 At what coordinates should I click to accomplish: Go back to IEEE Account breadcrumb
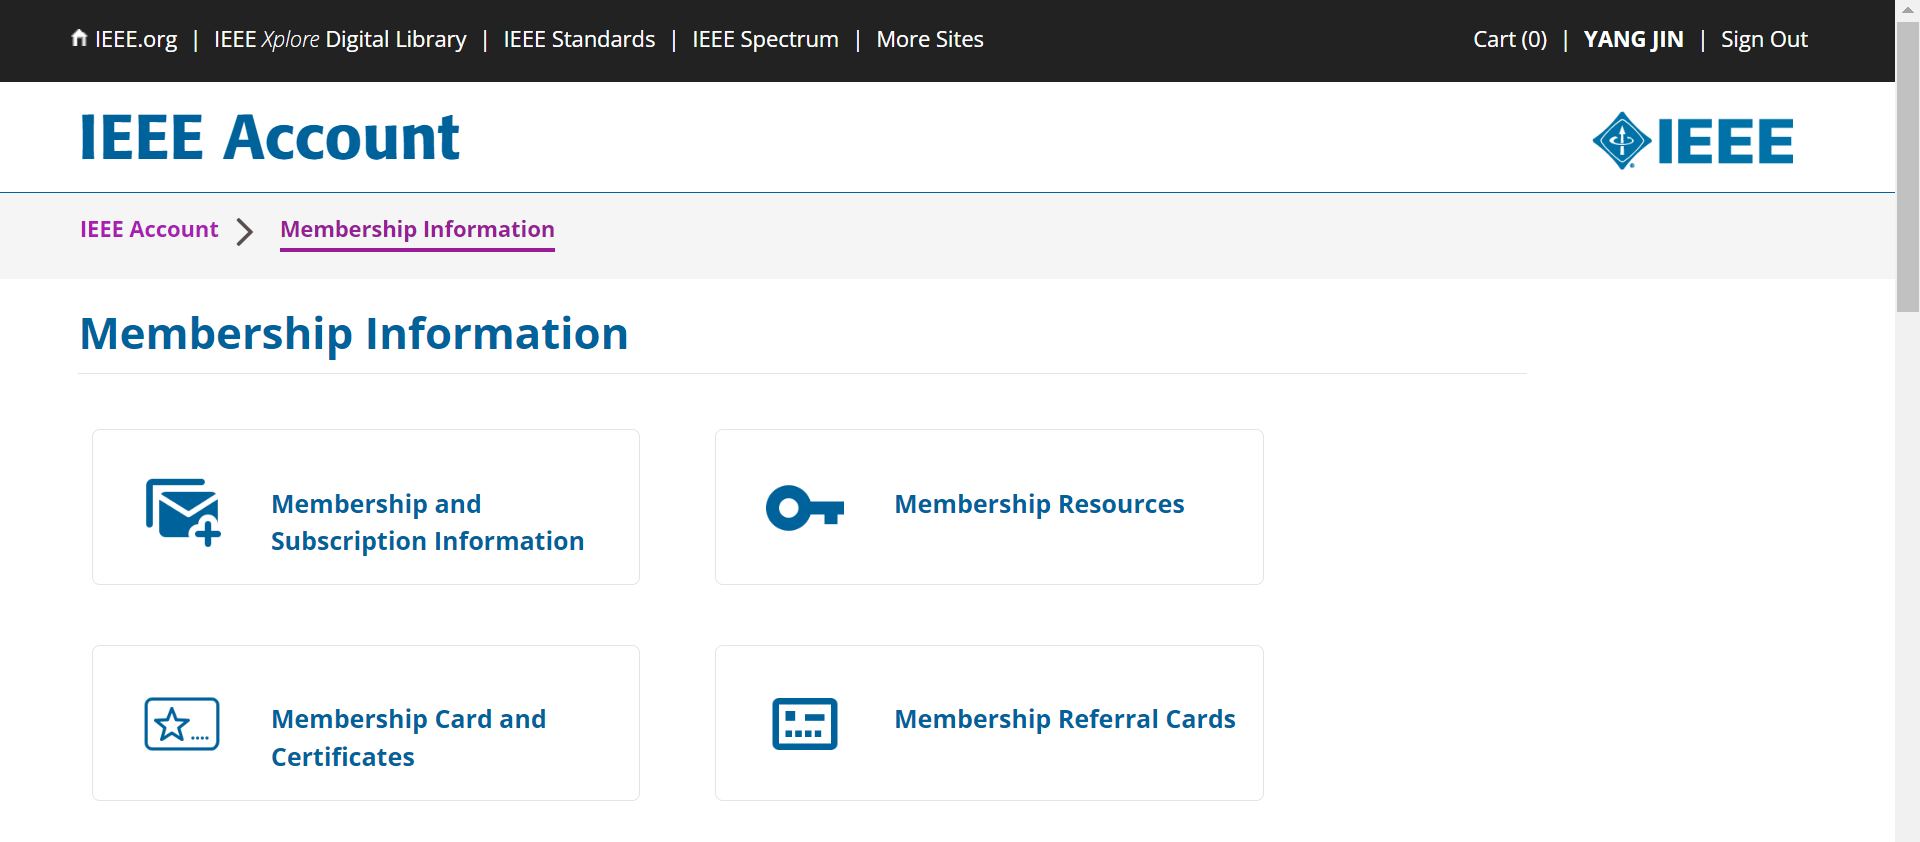149,230
